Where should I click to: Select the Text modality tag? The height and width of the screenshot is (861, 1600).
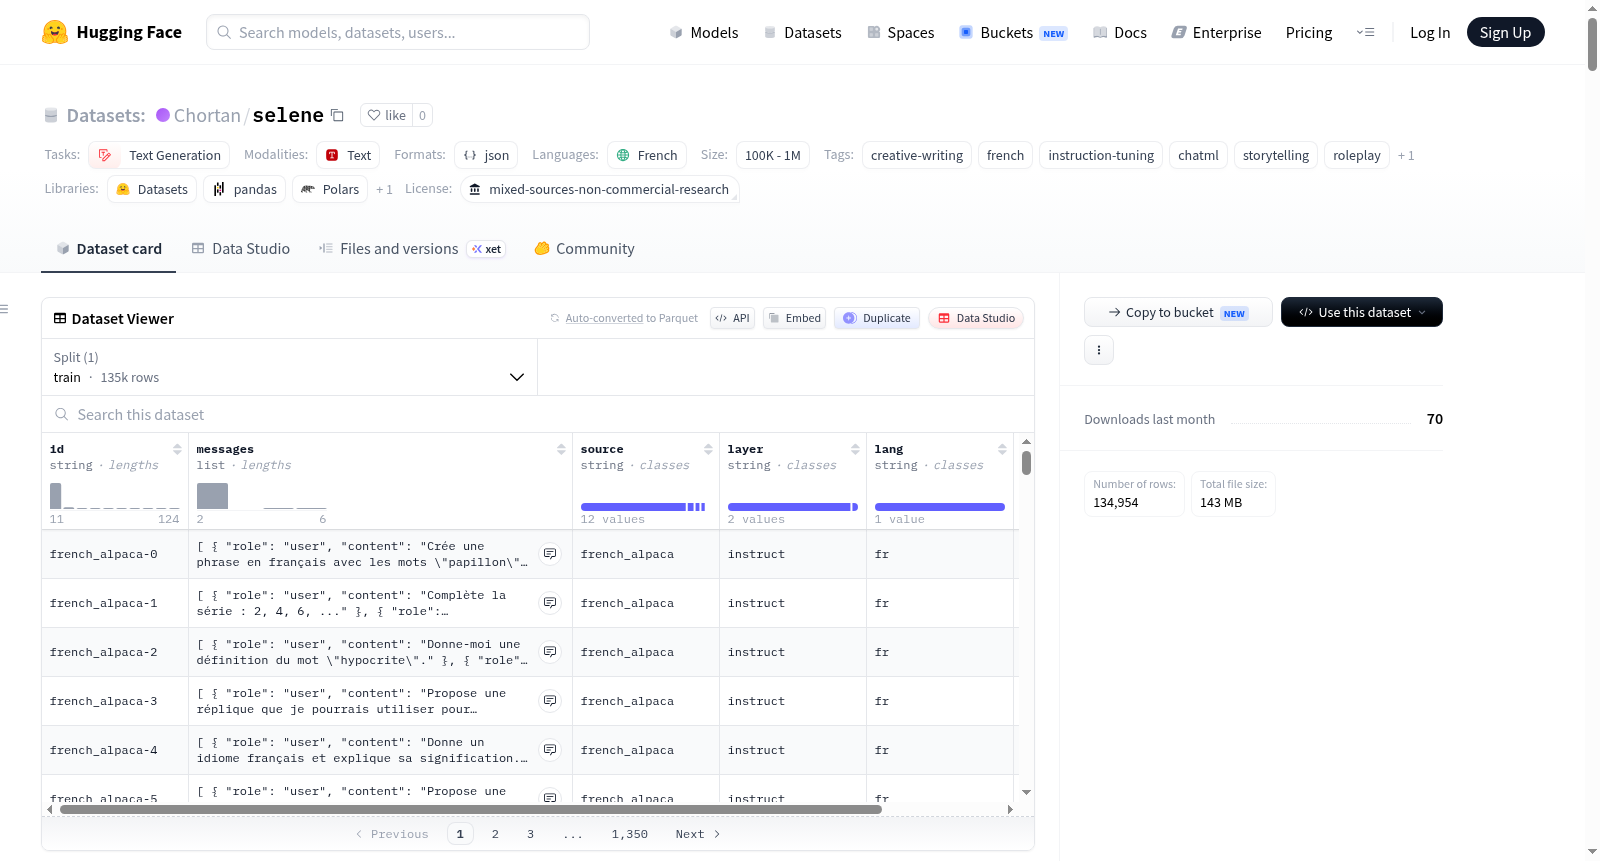[349, 155]
